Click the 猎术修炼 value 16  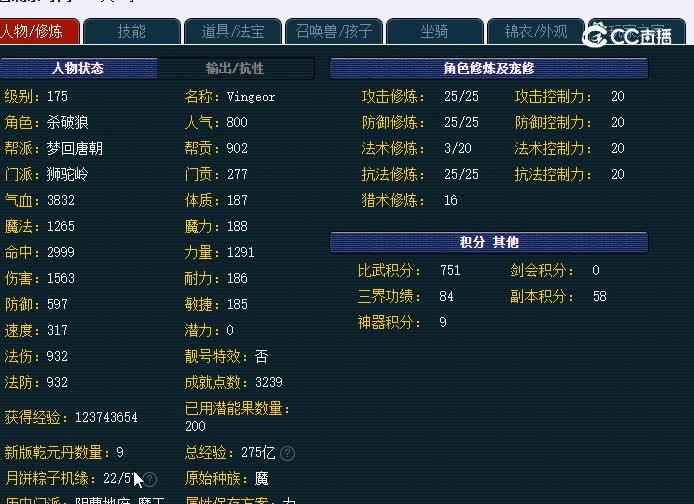451,200
